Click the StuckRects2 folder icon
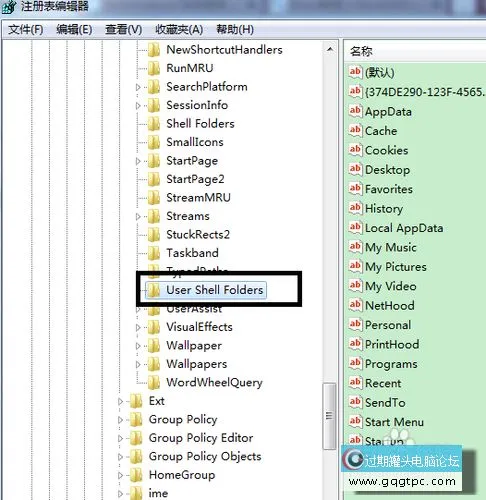 click(154, 235)
